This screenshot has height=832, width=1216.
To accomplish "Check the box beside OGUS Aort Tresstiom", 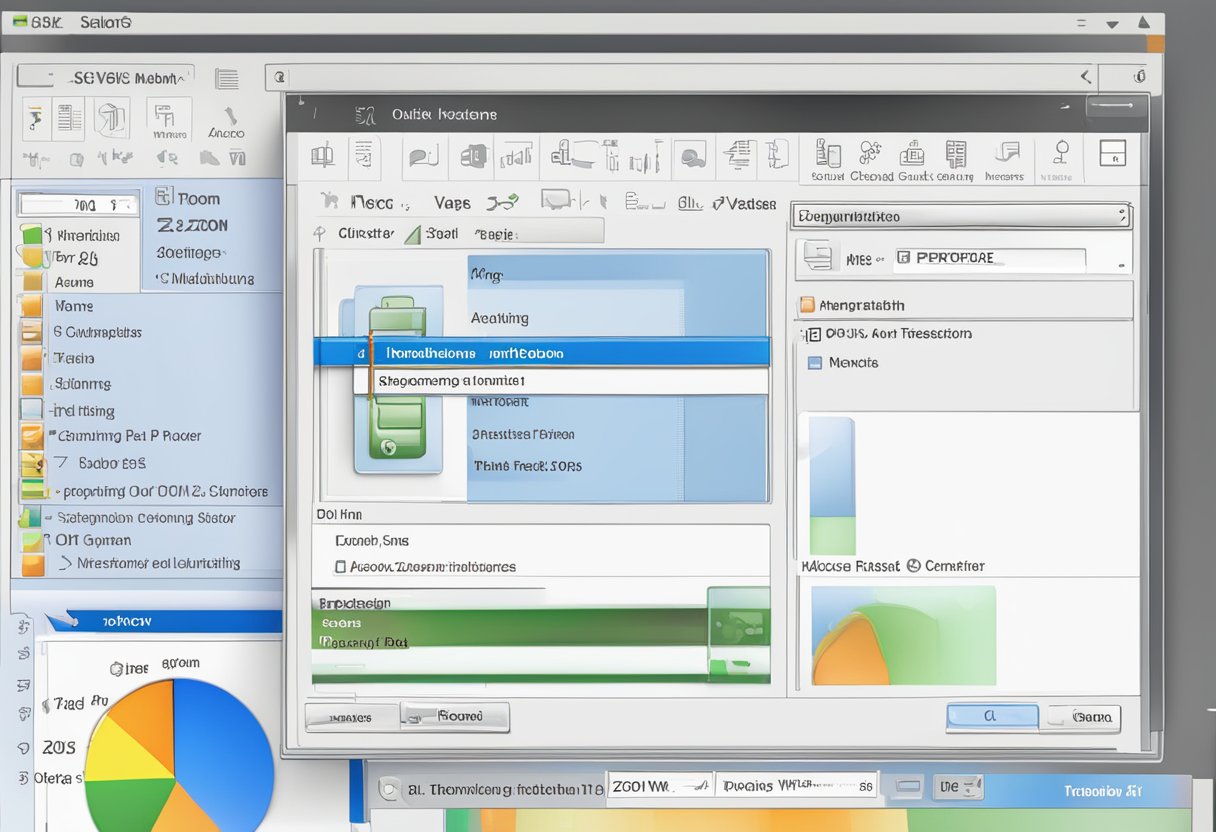I will pyautogui.click(x=813, y=334).
